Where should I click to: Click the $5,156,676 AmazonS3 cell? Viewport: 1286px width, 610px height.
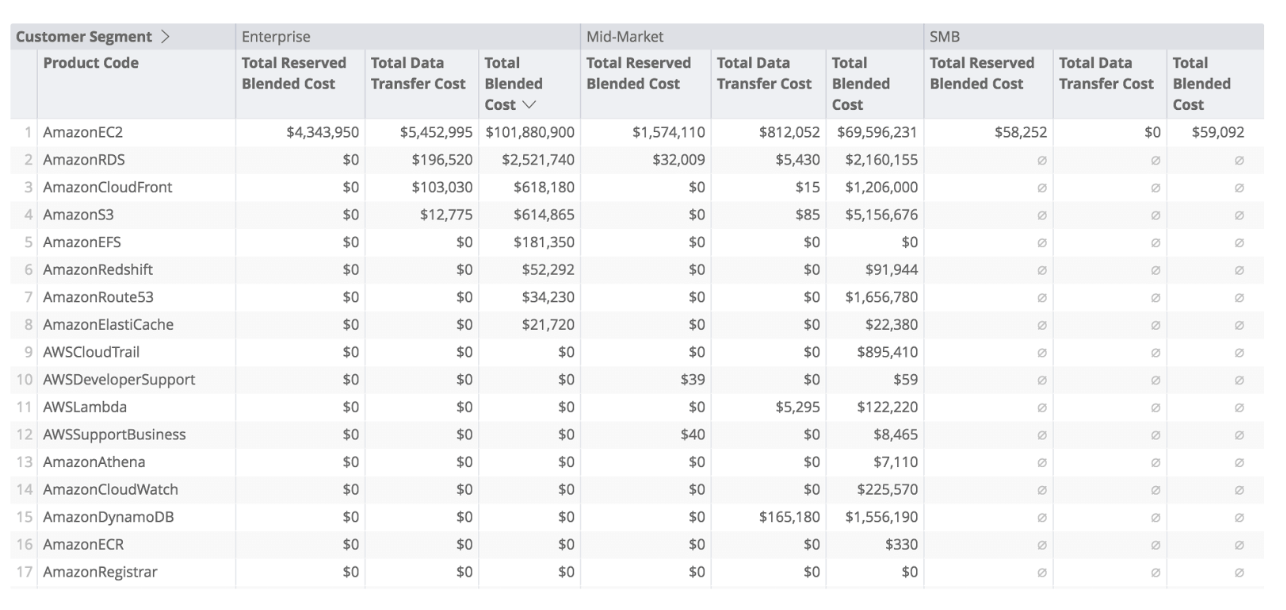pos(881,214)
